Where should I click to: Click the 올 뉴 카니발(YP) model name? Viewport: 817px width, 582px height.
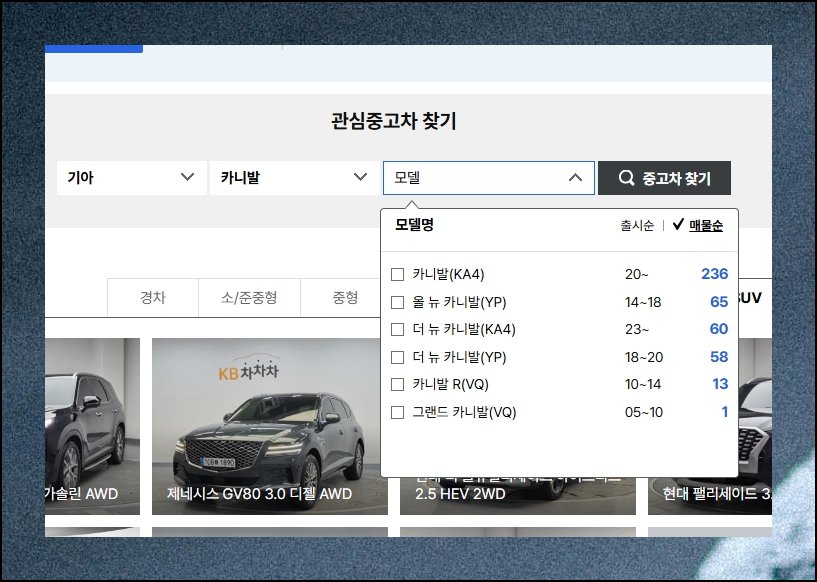click(459, 302)
